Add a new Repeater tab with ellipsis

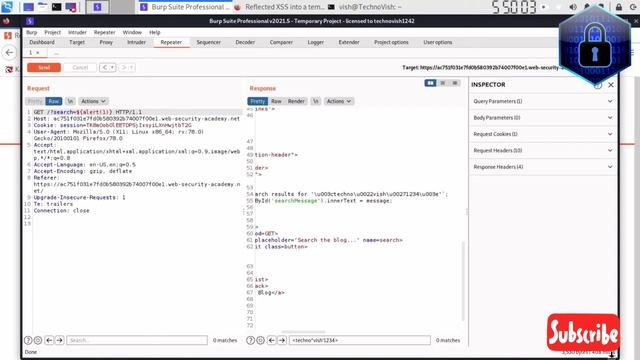tap(56, 53)
